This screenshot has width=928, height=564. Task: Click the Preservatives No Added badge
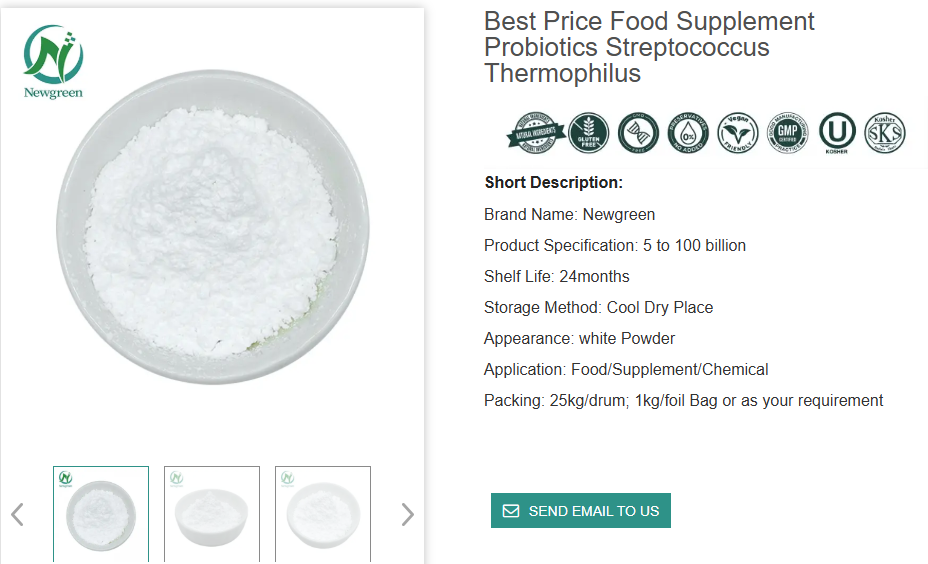pos(688,133)
